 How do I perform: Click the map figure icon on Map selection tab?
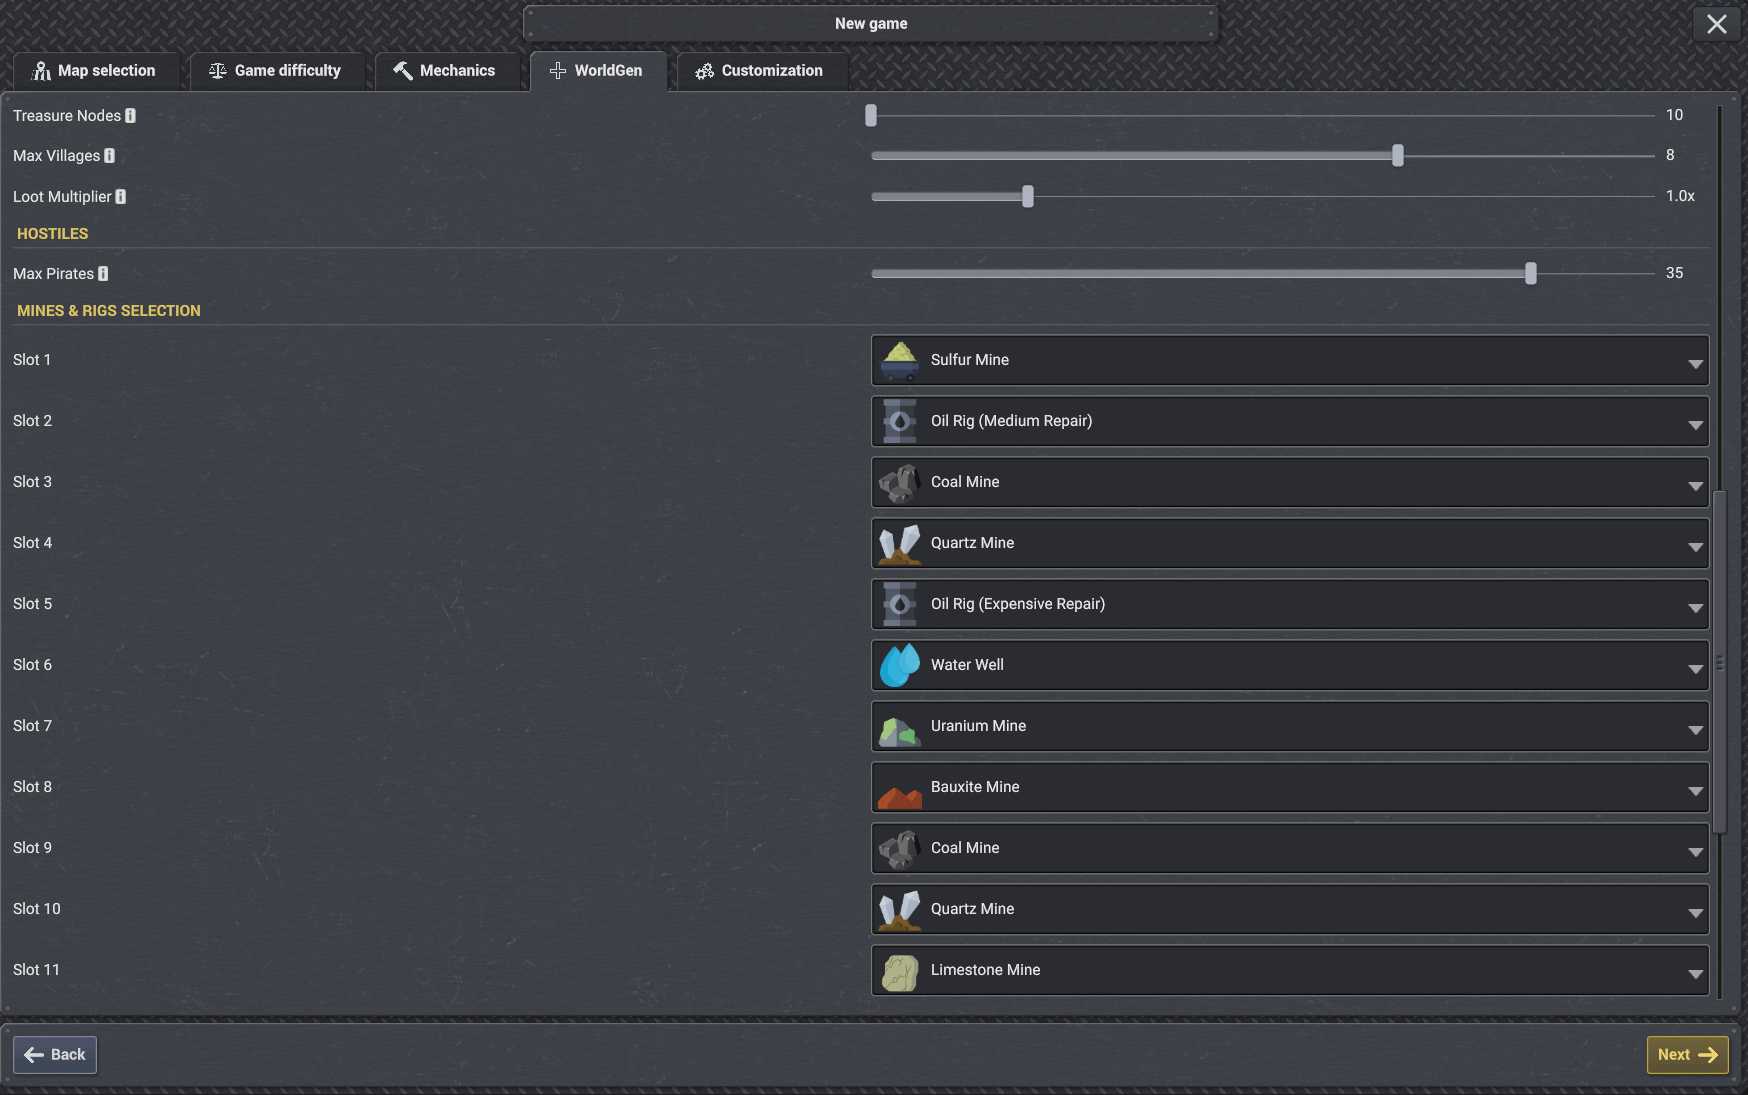tap(41, 71)
